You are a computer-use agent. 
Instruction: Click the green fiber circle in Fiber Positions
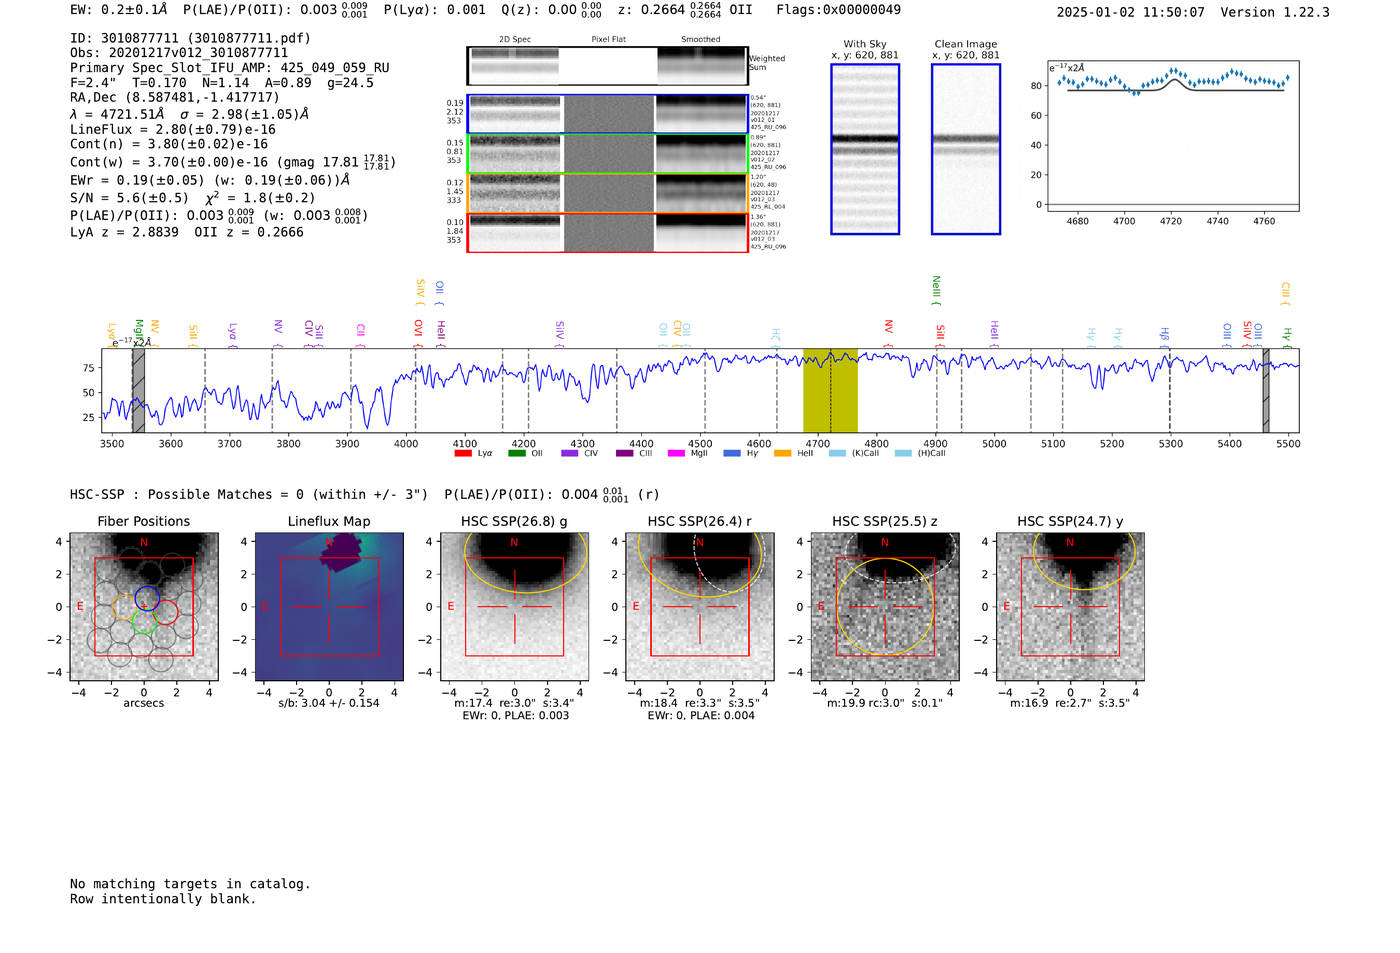point(144,622)
